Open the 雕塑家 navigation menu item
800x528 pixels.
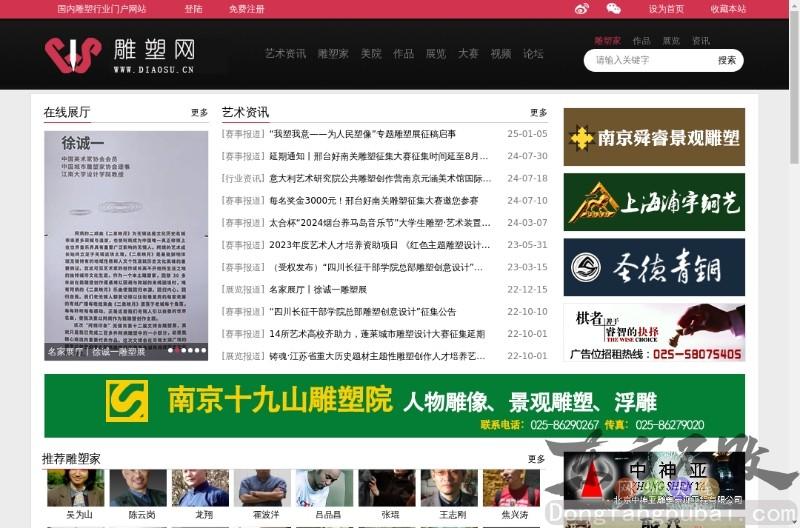click(x=333, y=54)
